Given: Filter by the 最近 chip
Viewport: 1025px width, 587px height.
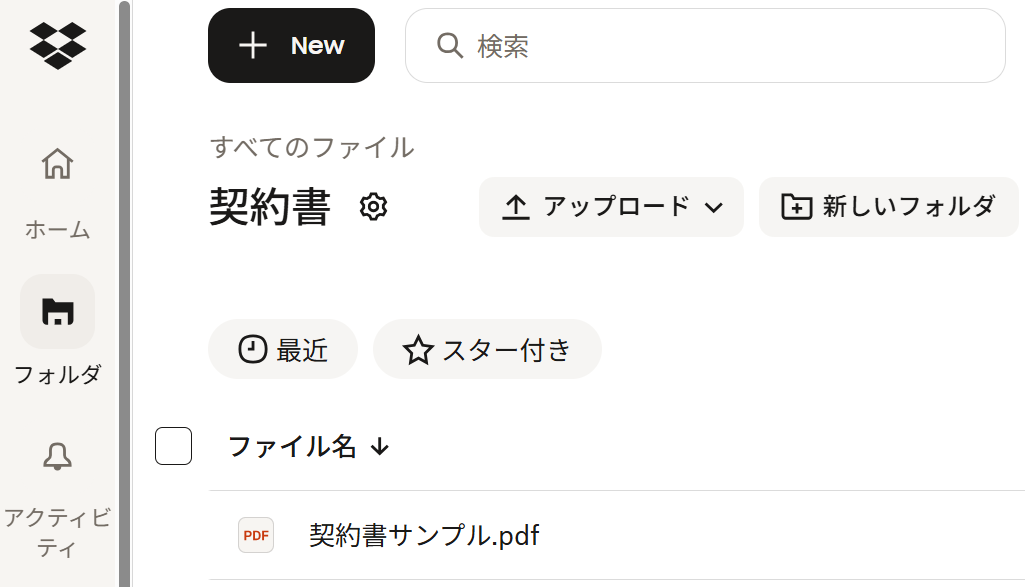Looking at the screenshot, I should (283, 349).
